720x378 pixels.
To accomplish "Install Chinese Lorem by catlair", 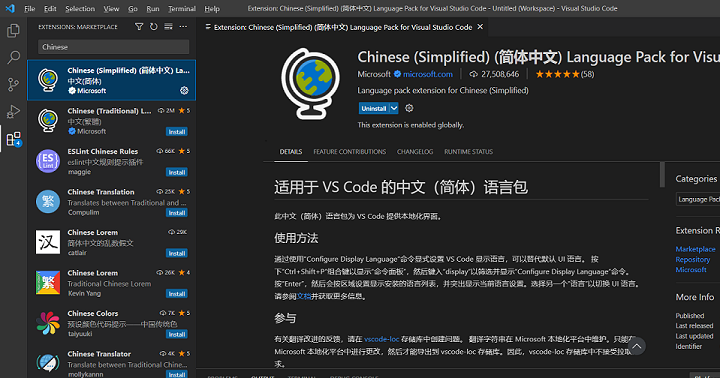I will 177,253.
